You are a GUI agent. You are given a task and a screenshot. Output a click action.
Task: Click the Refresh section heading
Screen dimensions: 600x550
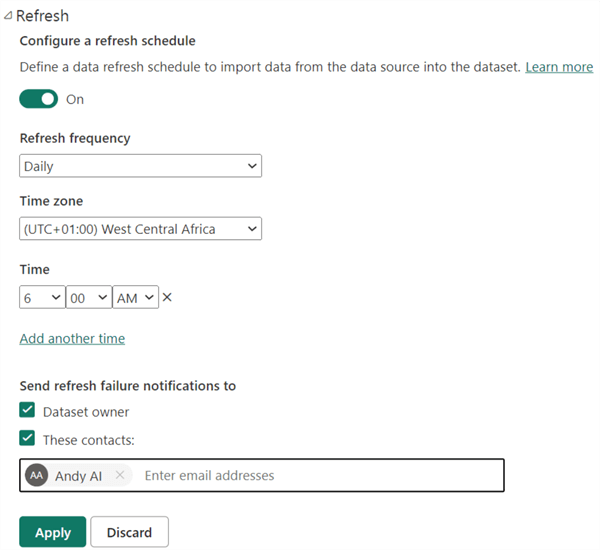point(42,16)
